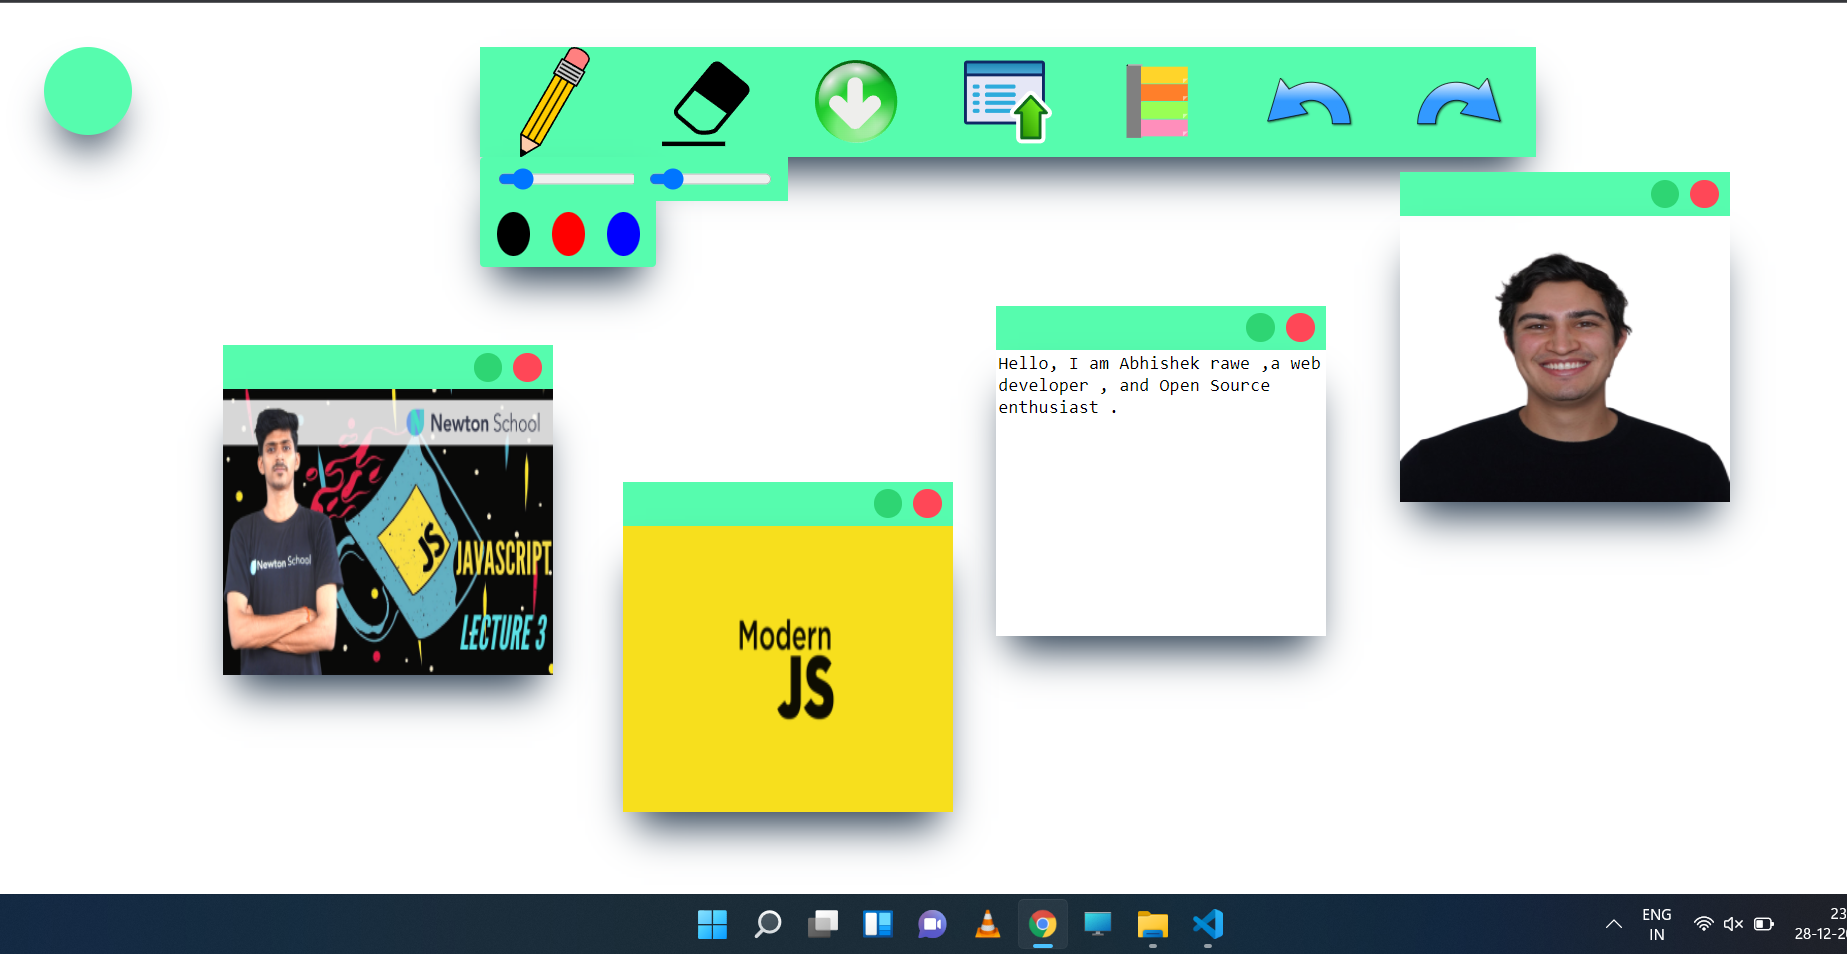The image size is (1847, 954).
Task: Toggle toolbar with large green circle button
Action: click(x=88, y=91)
